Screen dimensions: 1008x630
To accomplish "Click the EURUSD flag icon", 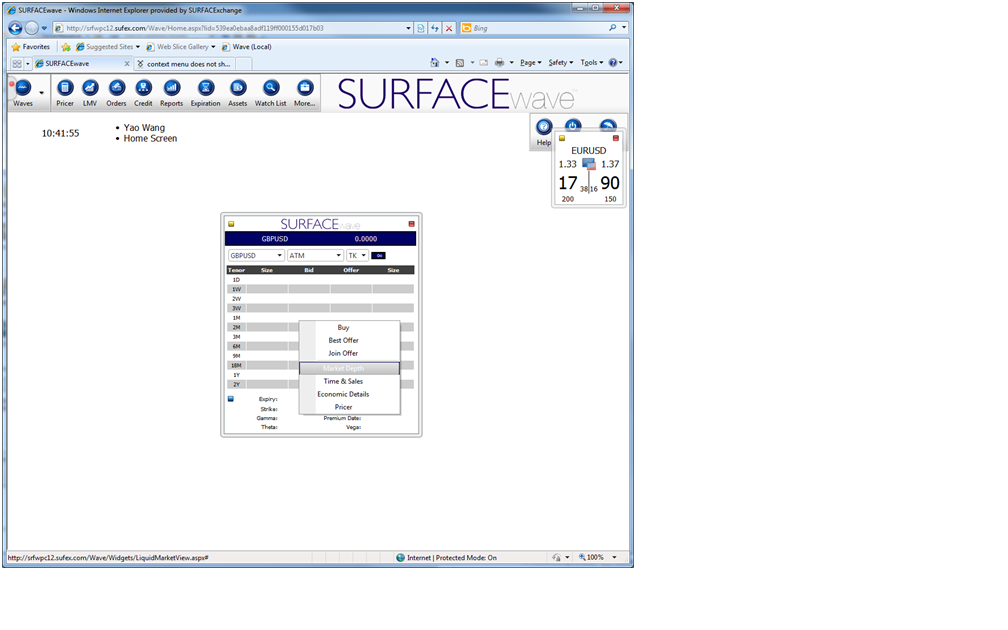I will coord(589,165).
